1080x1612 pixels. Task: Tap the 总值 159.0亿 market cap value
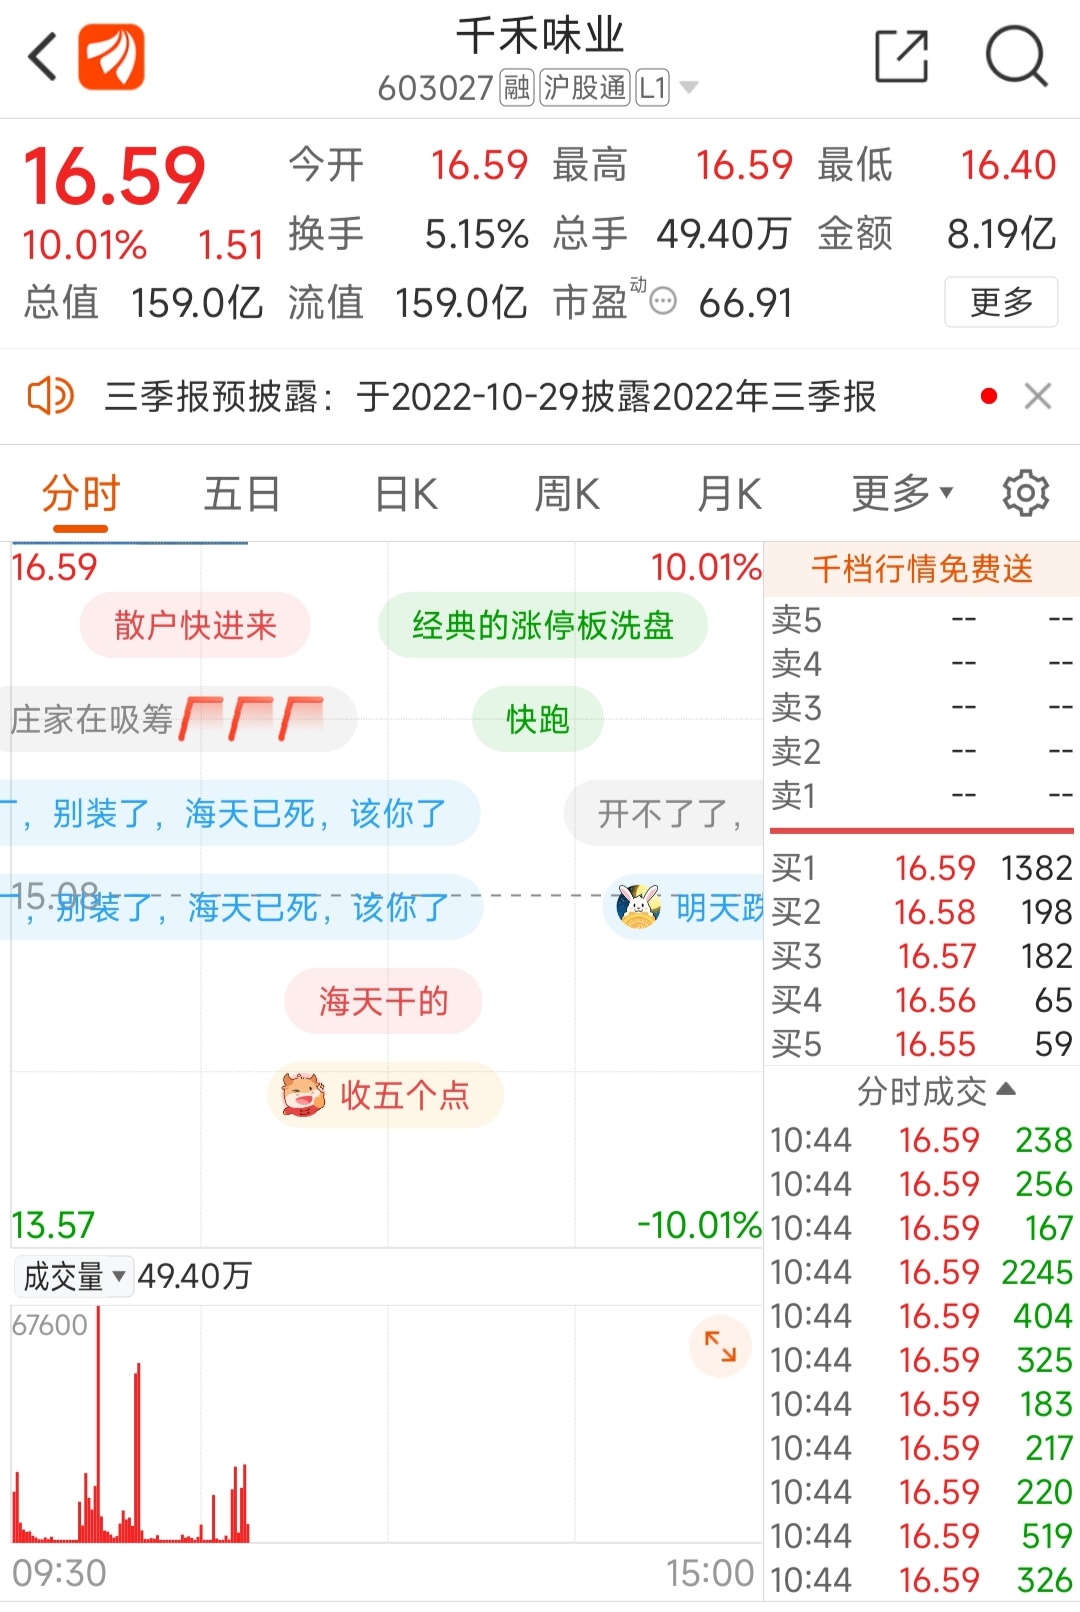coord(196,302)
